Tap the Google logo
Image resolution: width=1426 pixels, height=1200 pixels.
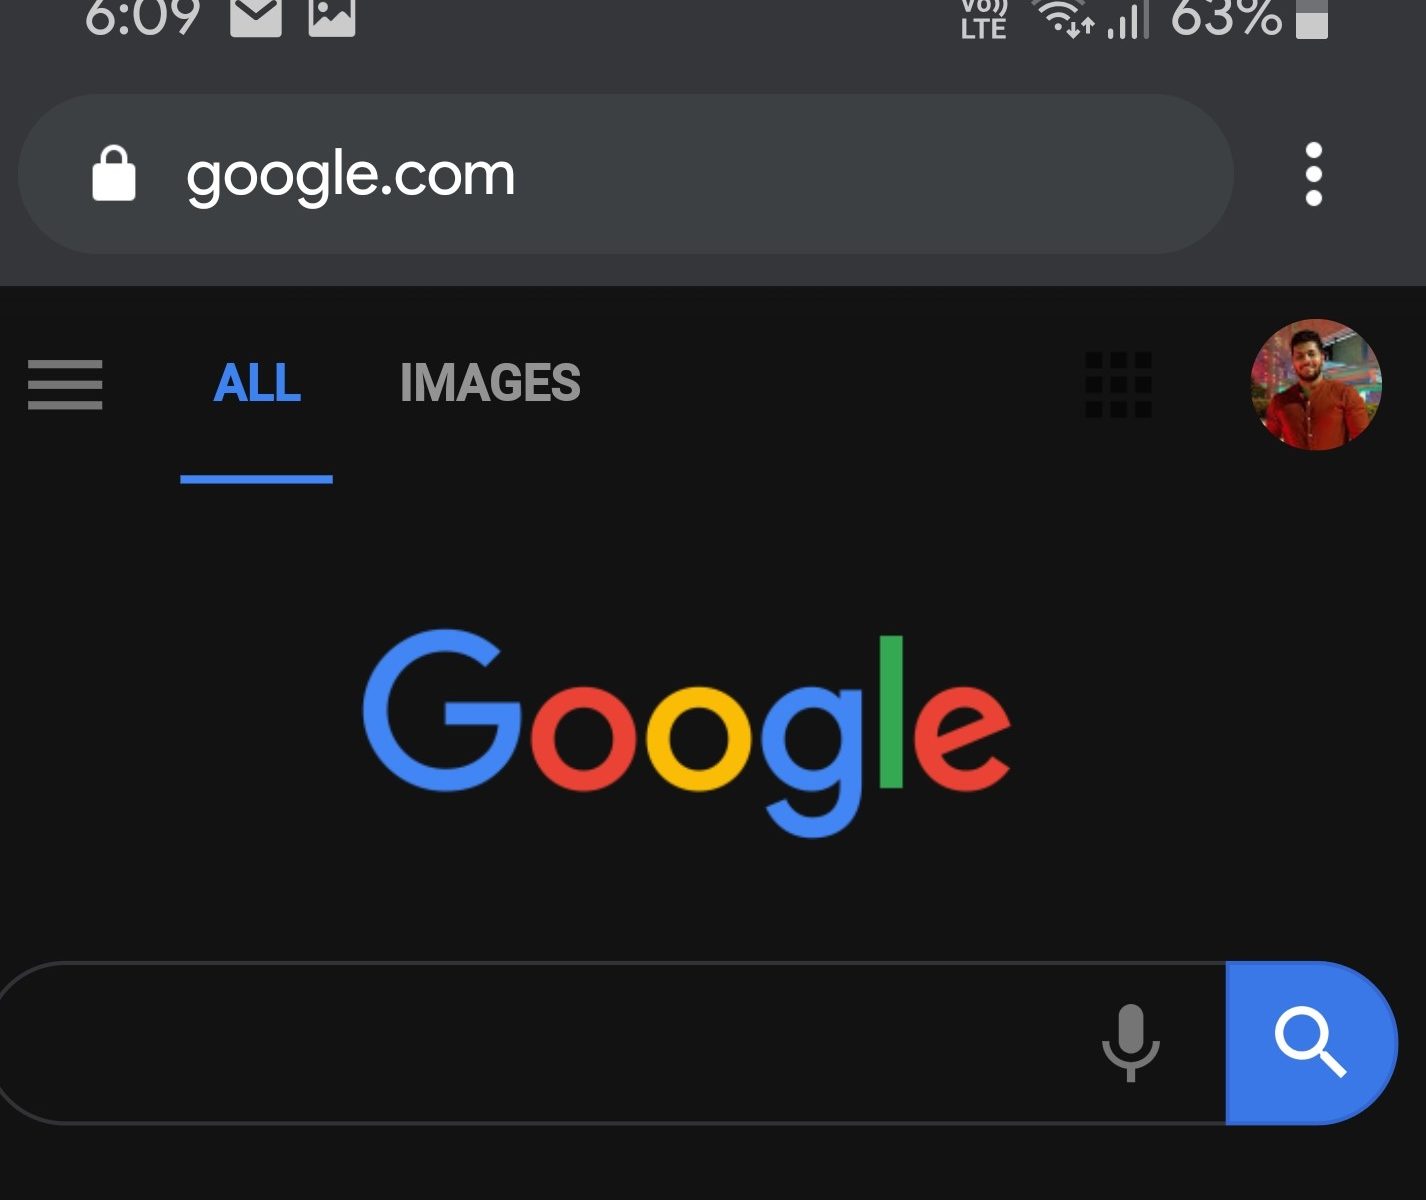[686, 732]
